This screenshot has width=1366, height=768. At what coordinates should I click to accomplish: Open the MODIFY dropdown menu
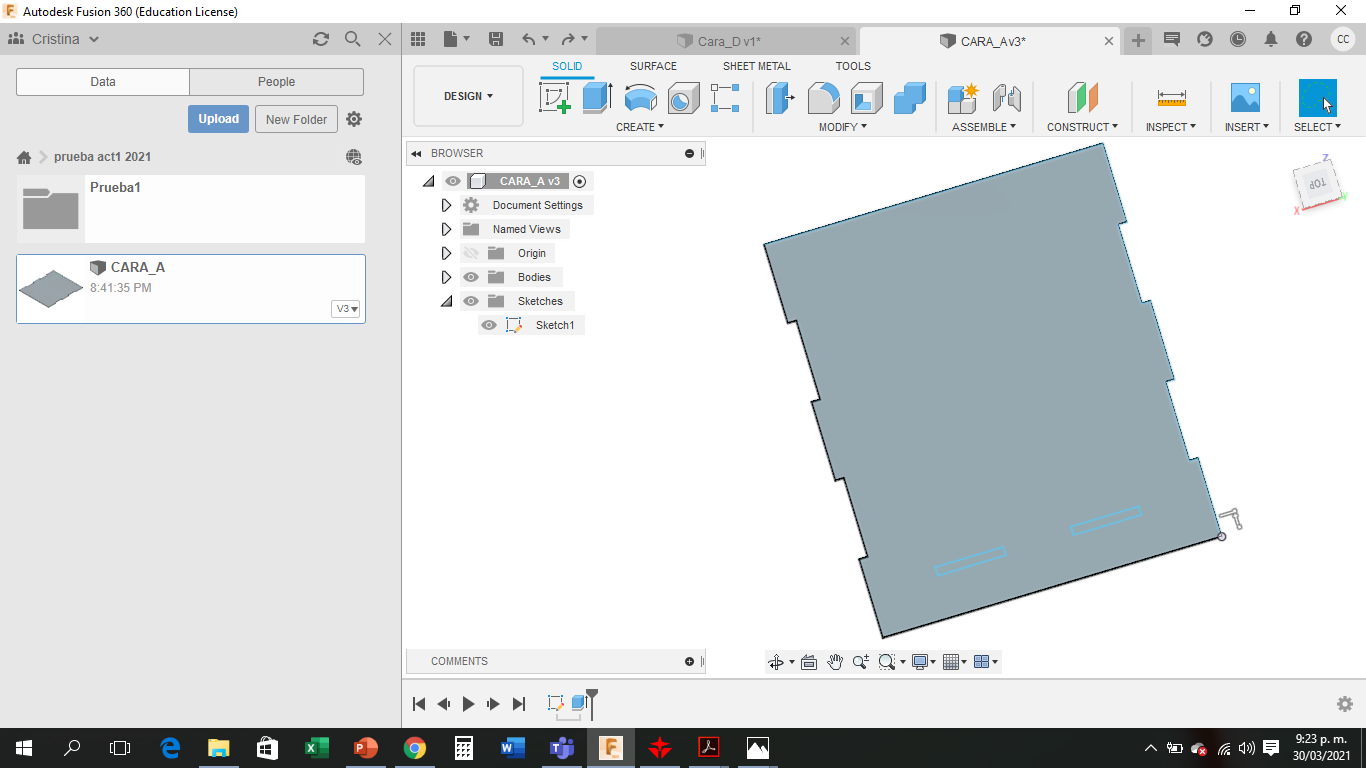[843, 127]
